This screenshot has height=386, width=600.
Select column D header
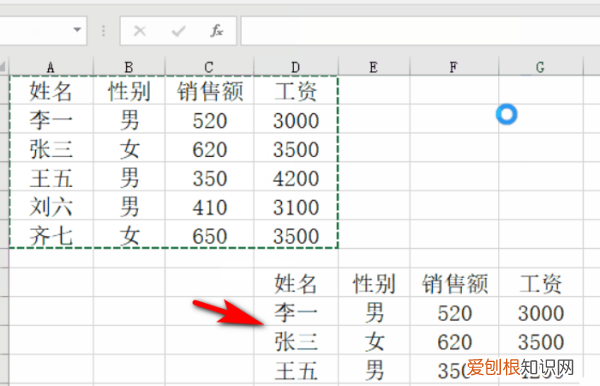(296, 67)
